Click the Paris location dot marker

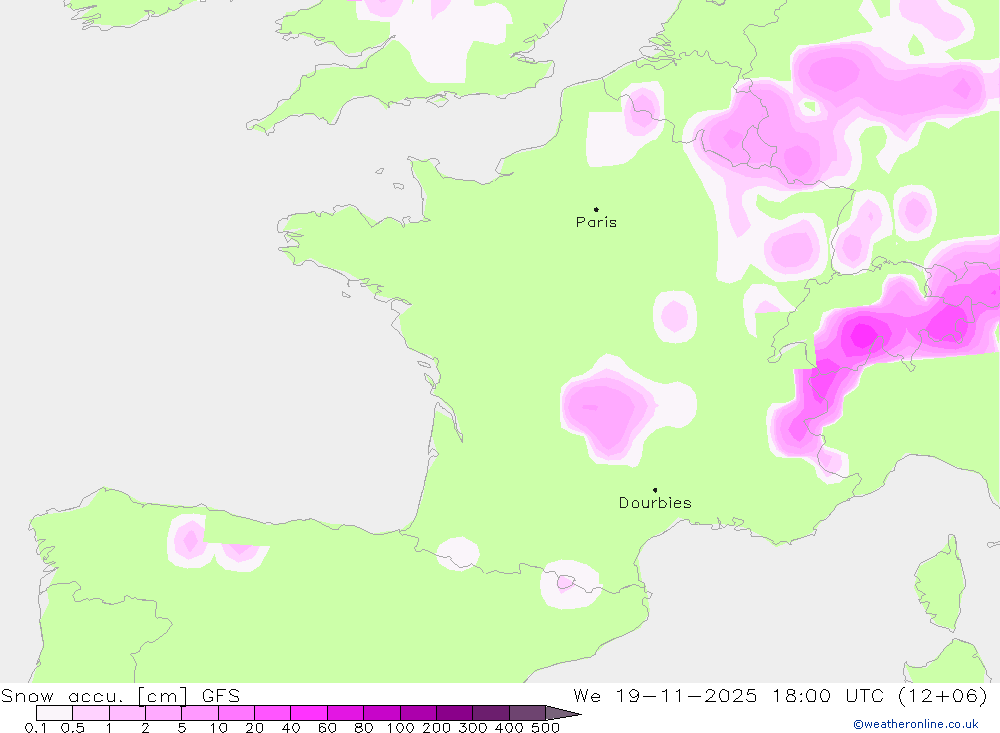click(596, 209)
